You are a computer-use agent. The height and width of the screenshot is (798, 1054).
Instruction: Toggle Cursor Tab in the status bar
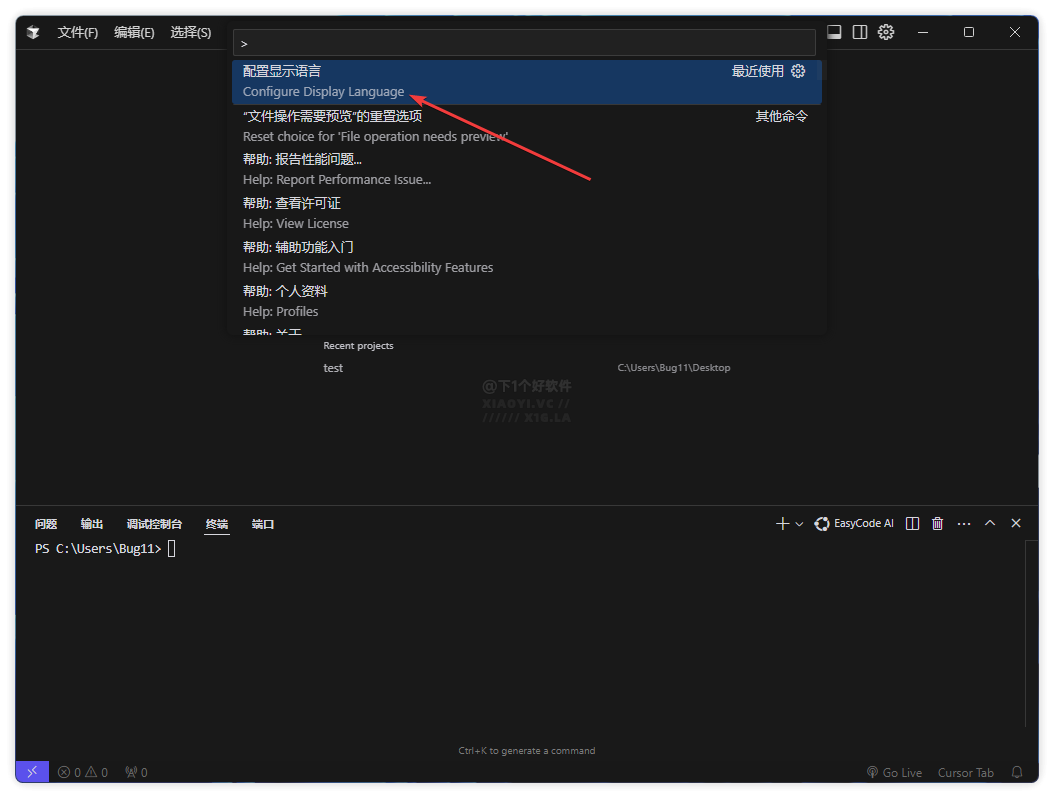[965, 772]
